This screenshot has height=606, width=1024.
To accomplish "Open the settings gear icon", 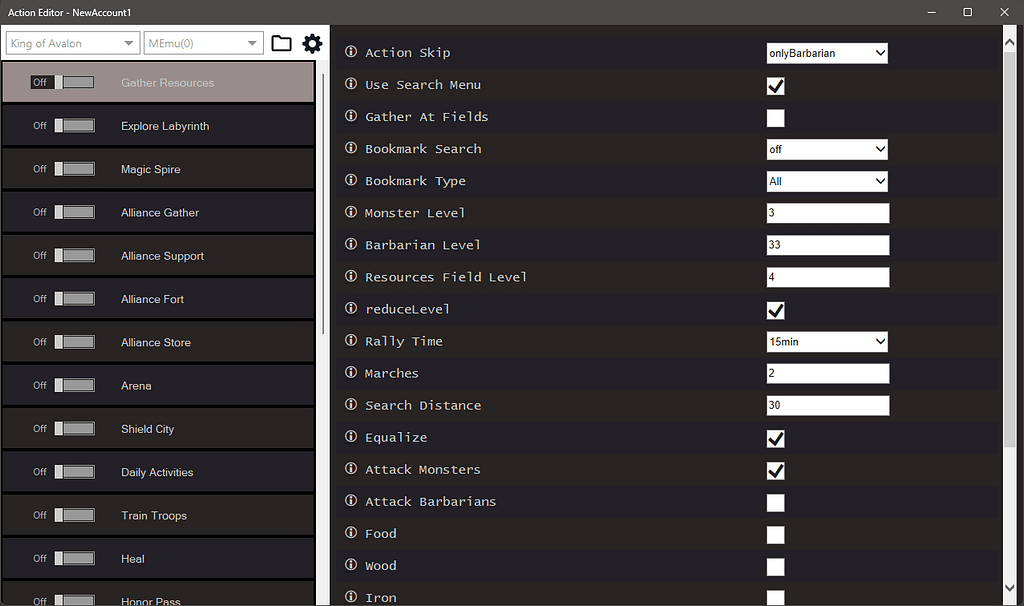I will pyautogui.click(x=312, y=43).
